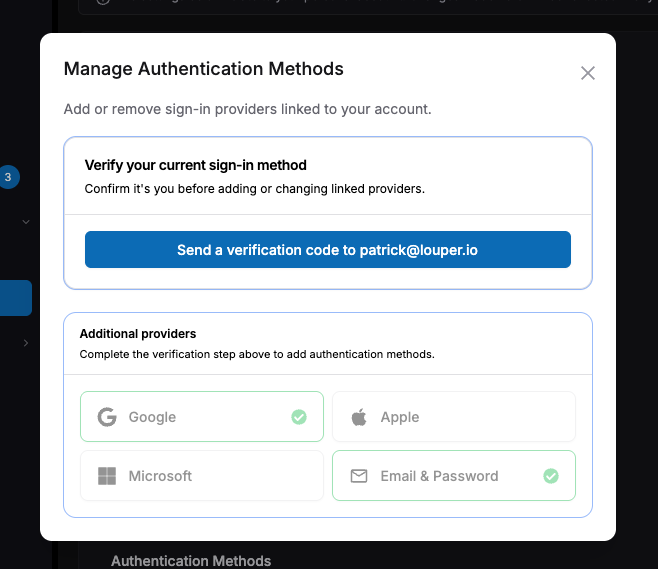Viewport: 658px width, 569px height.
Task: Click the Verify your current sign-in method heading
Action: coord(196,165)
